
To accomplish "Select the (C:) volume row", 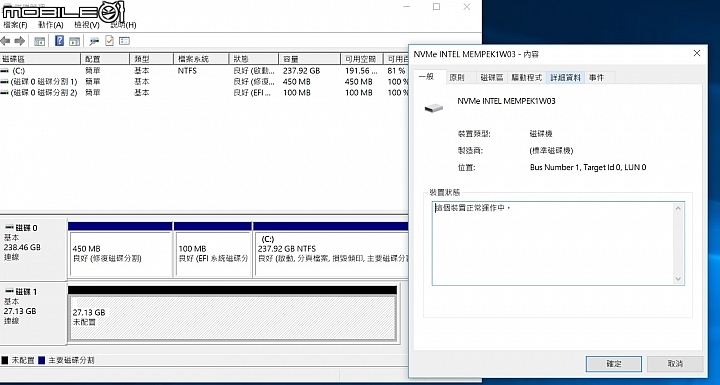I will tap(204, 71).
